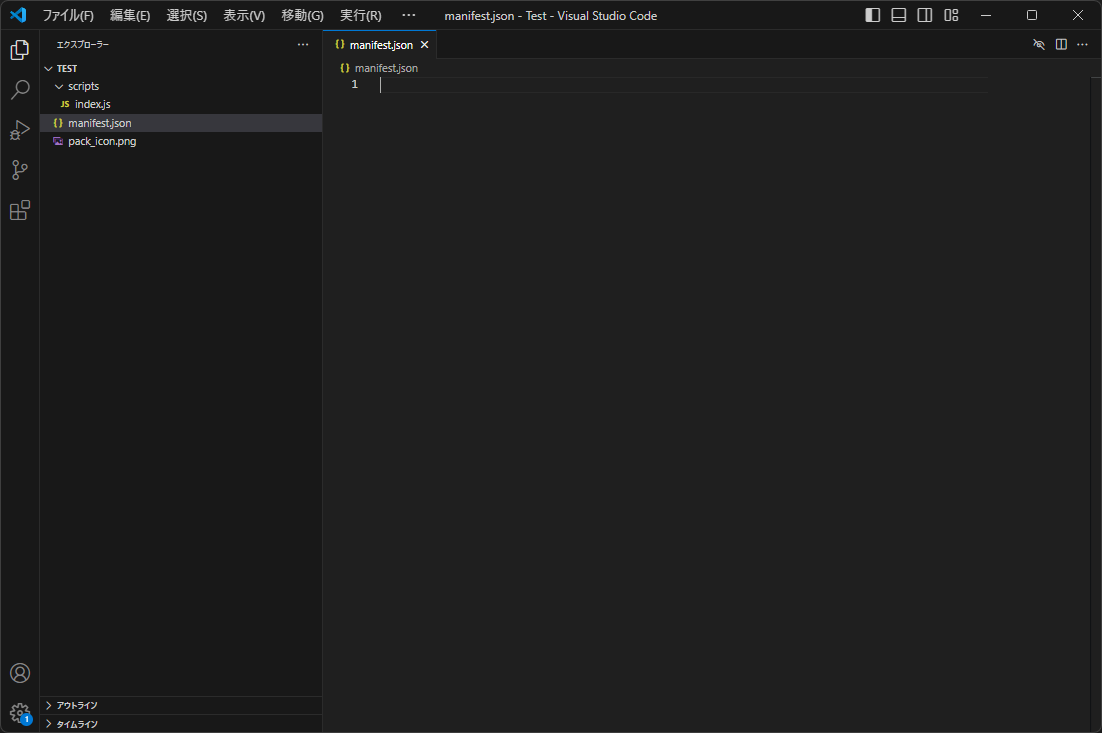
Task: Click the Split Editor icon in the editor toolbar
Action: click(1060, 44)
